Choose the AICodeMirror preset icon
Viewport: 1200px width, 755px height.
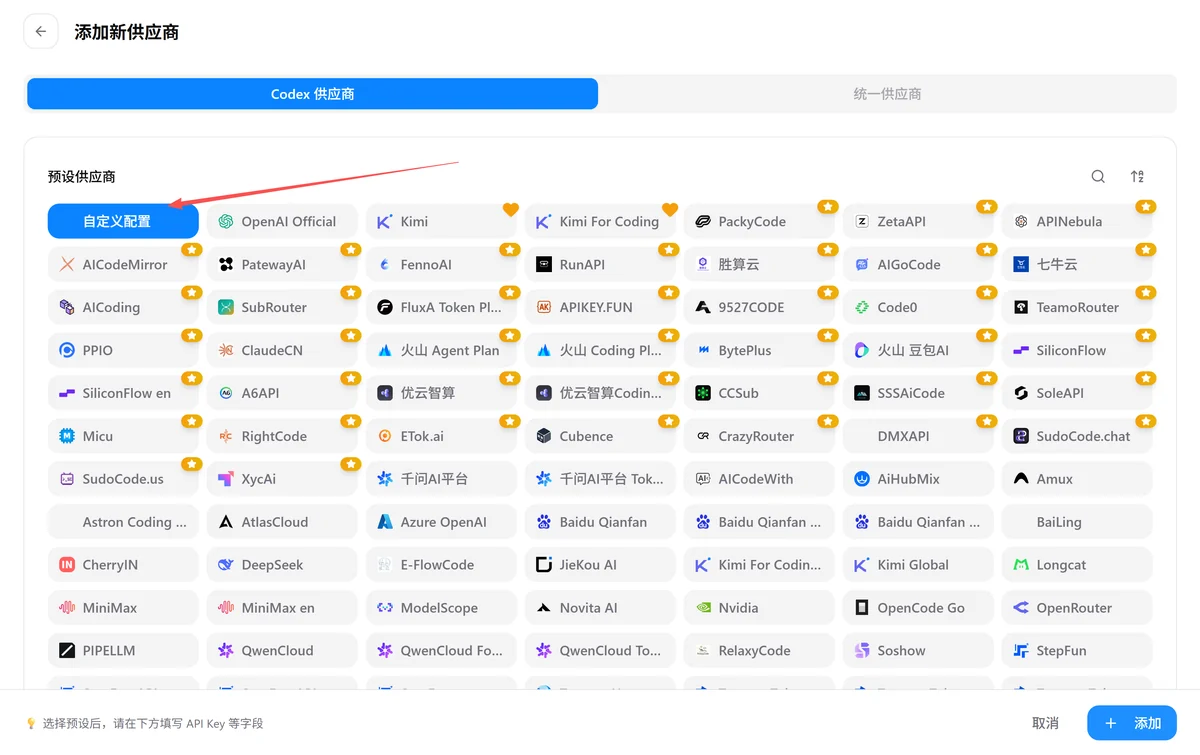[67, 265]
